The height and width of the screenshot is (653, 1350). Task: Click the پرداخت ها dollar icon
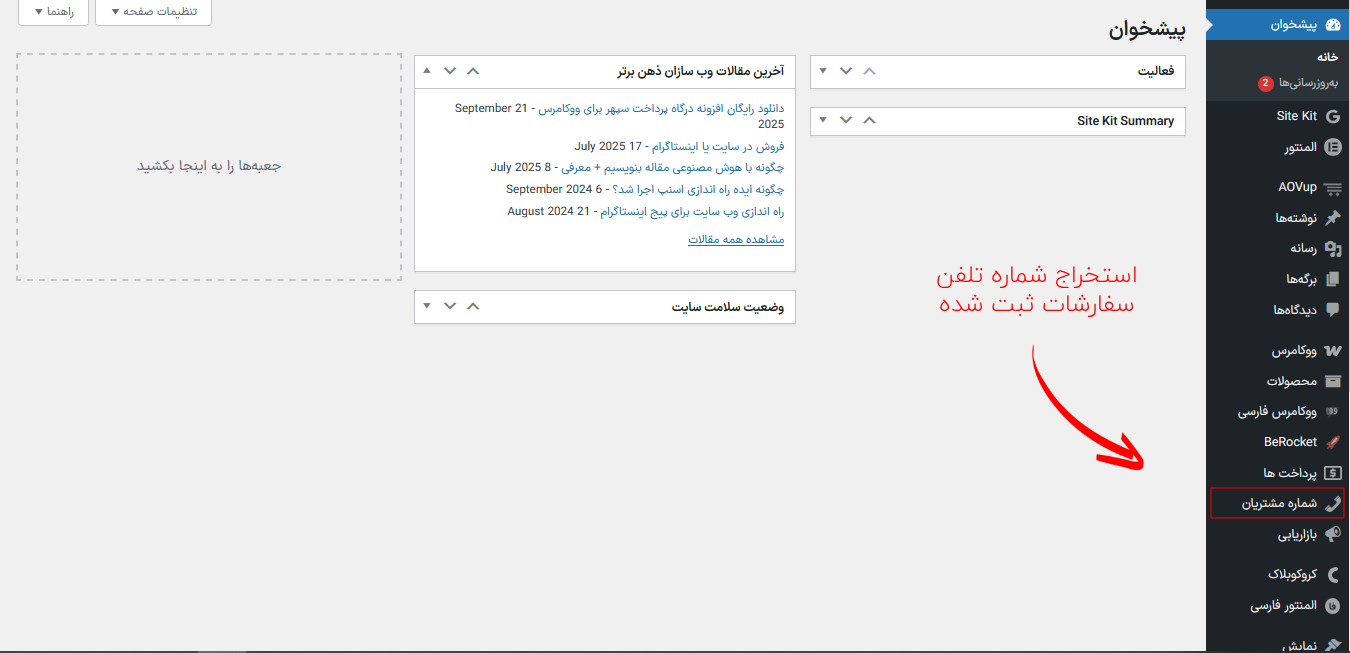pos(1332,473)
